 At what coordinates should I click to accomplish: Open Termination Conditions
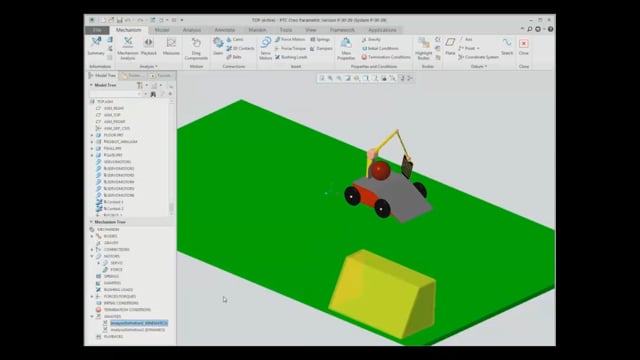tap(386, 57)
